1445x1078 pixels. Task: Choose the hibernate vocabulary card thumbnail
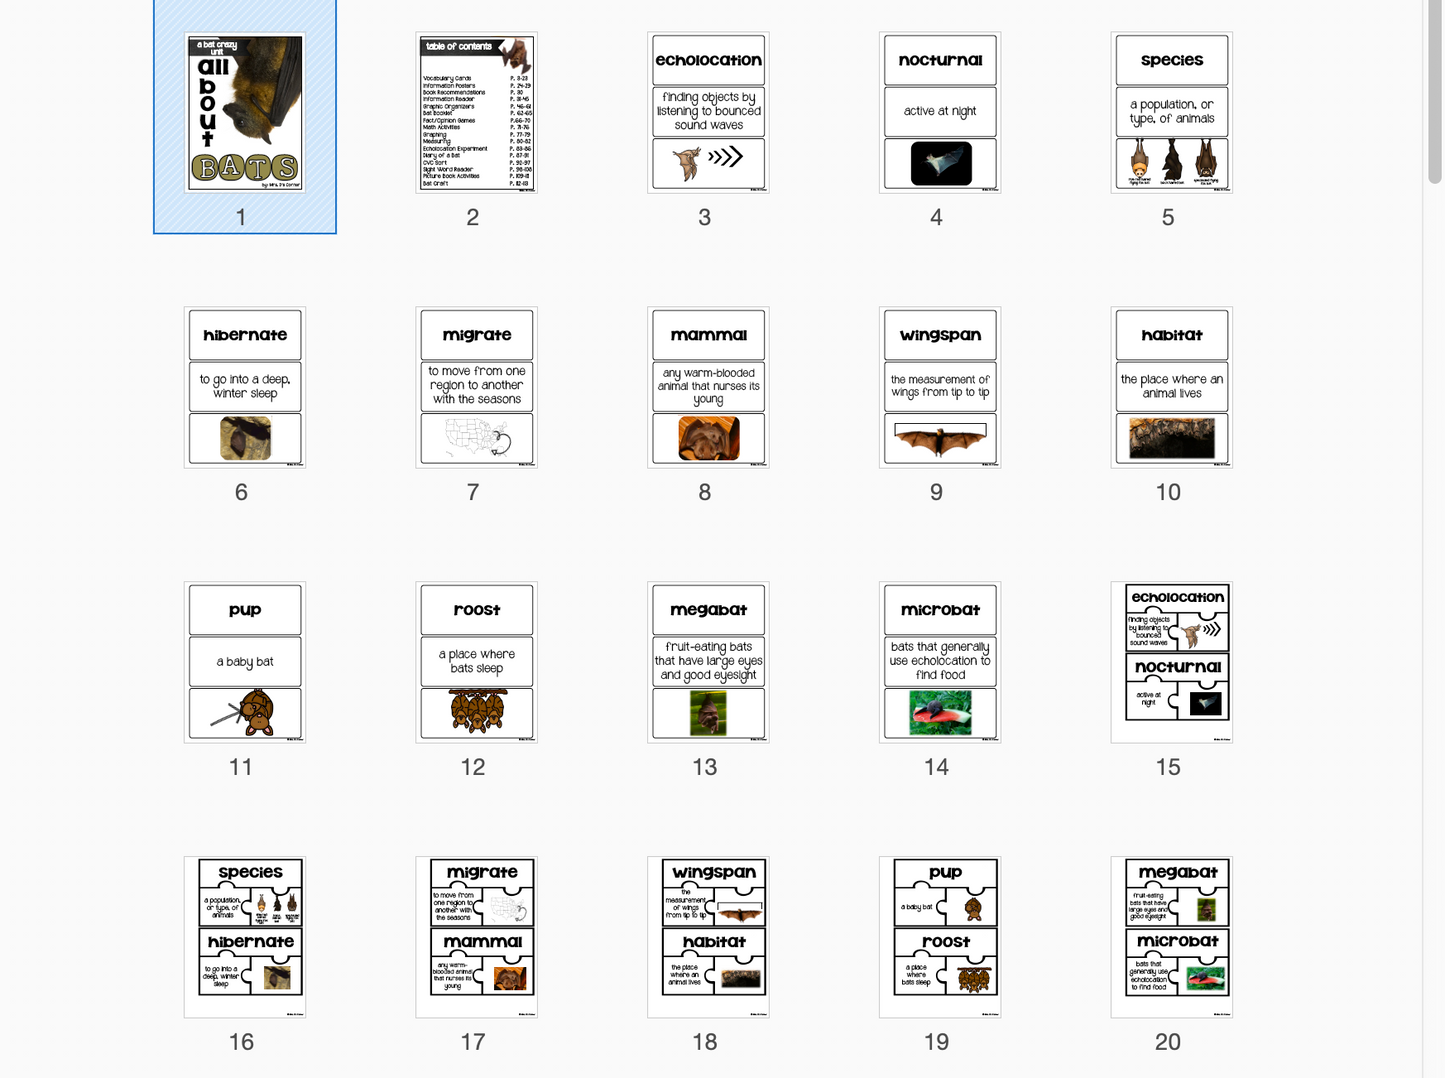245,388
